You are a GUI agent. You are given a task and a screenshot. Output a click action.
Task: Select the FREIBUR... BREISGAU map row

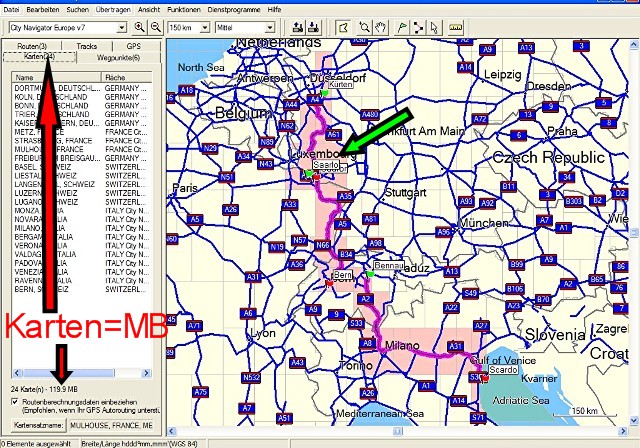82,158
